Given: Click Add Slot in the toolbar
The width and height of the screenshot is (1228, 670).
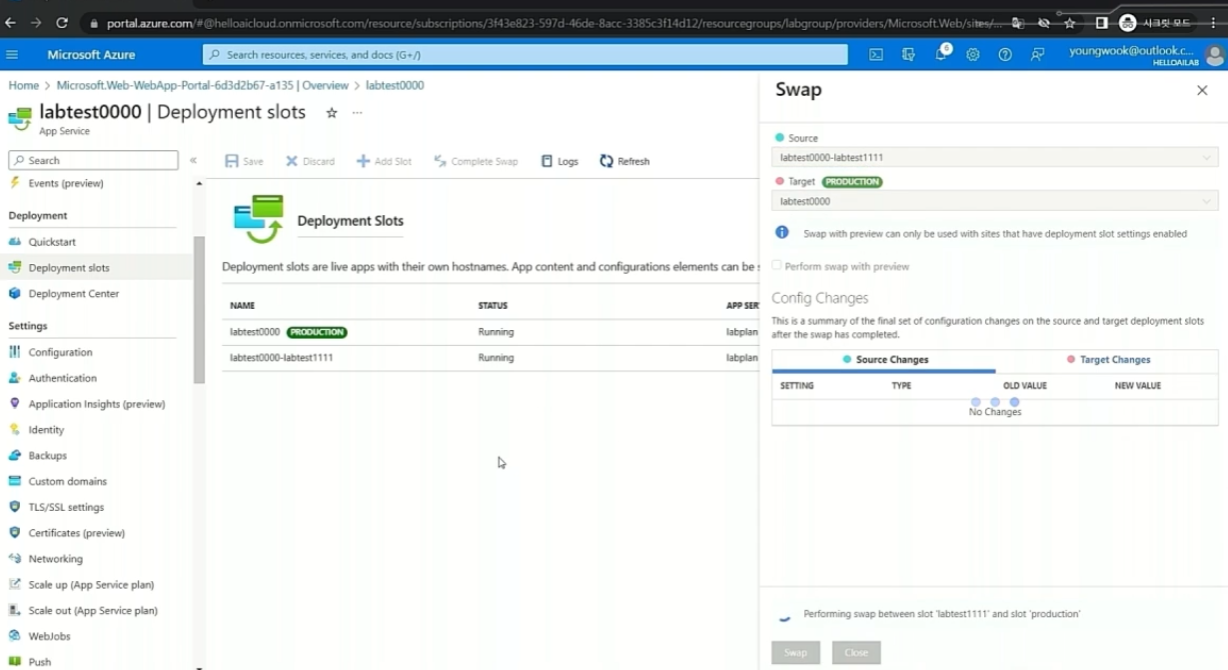Looking at the screenshot, I should pos(384,161).
